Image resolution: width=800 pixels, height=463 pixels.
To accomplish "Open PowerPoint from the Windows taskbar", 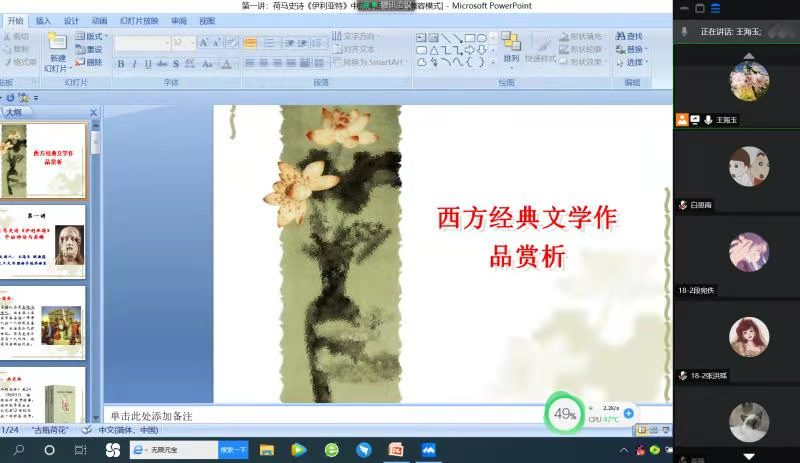I will click(x=396, y=450).
